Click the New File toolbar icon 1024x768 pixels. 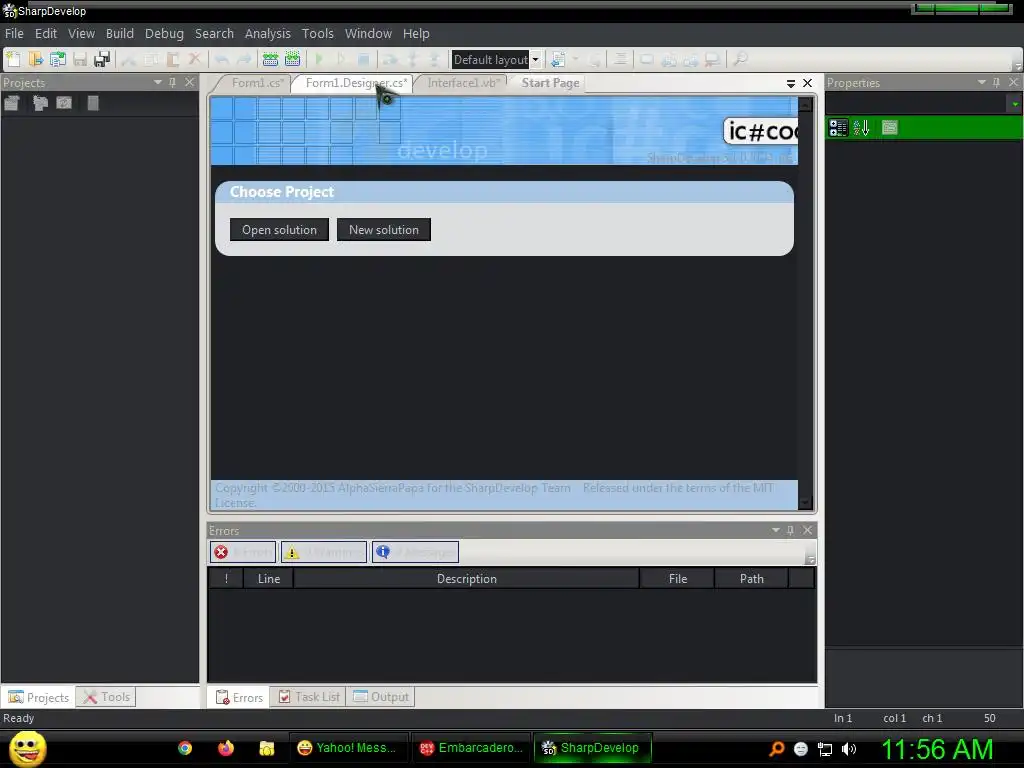pos(14,59)
